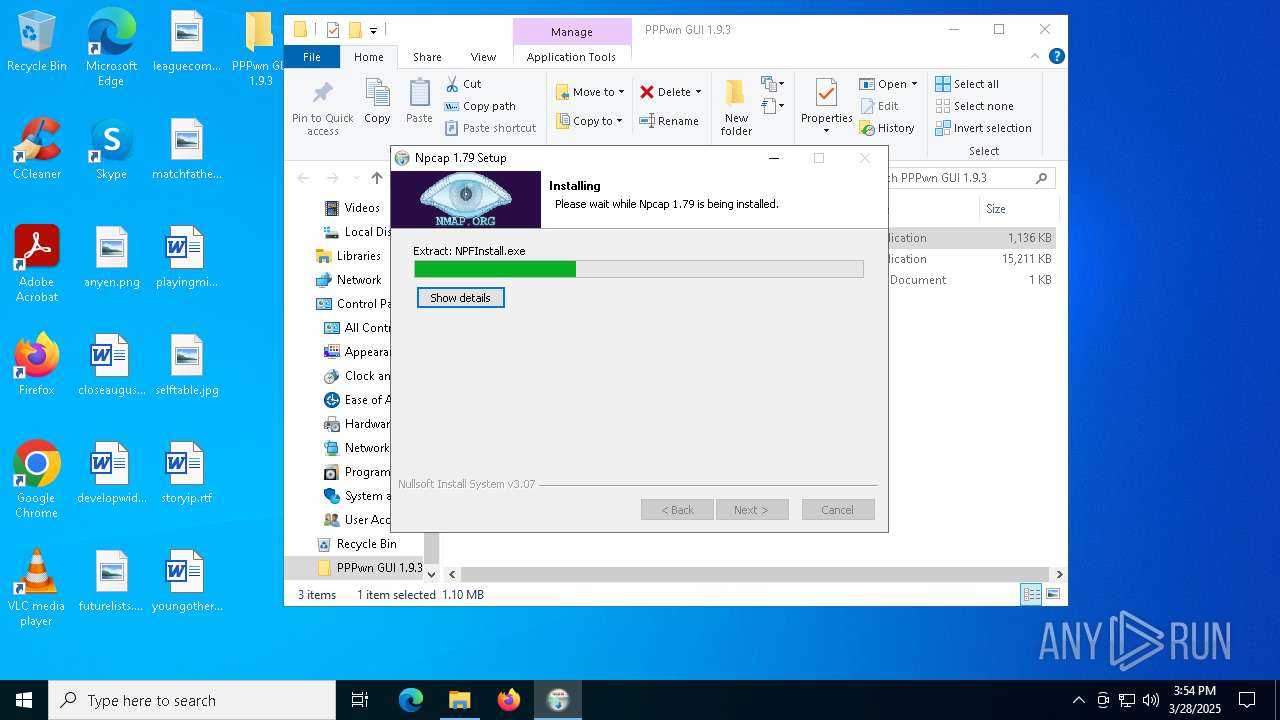The width and height of the screenshot is (1280, 720).
Task: Launch VLC media player desktop shortcut
Action: click(37, 588)
